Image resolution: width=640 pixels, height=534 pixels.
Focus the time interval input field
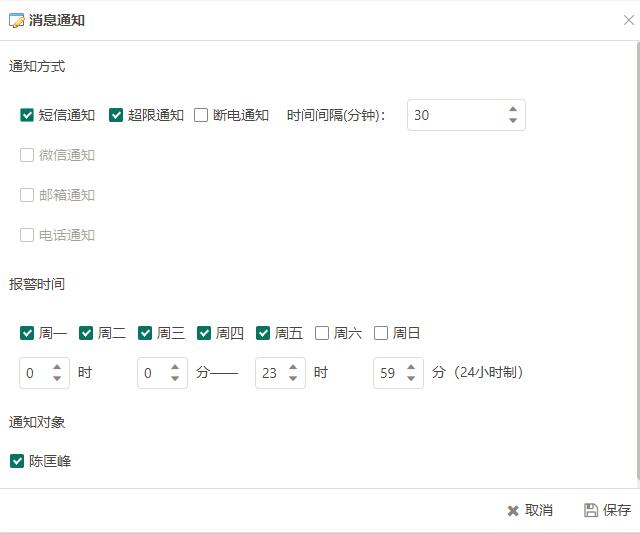pyautogui.click(x=455, y=115)
